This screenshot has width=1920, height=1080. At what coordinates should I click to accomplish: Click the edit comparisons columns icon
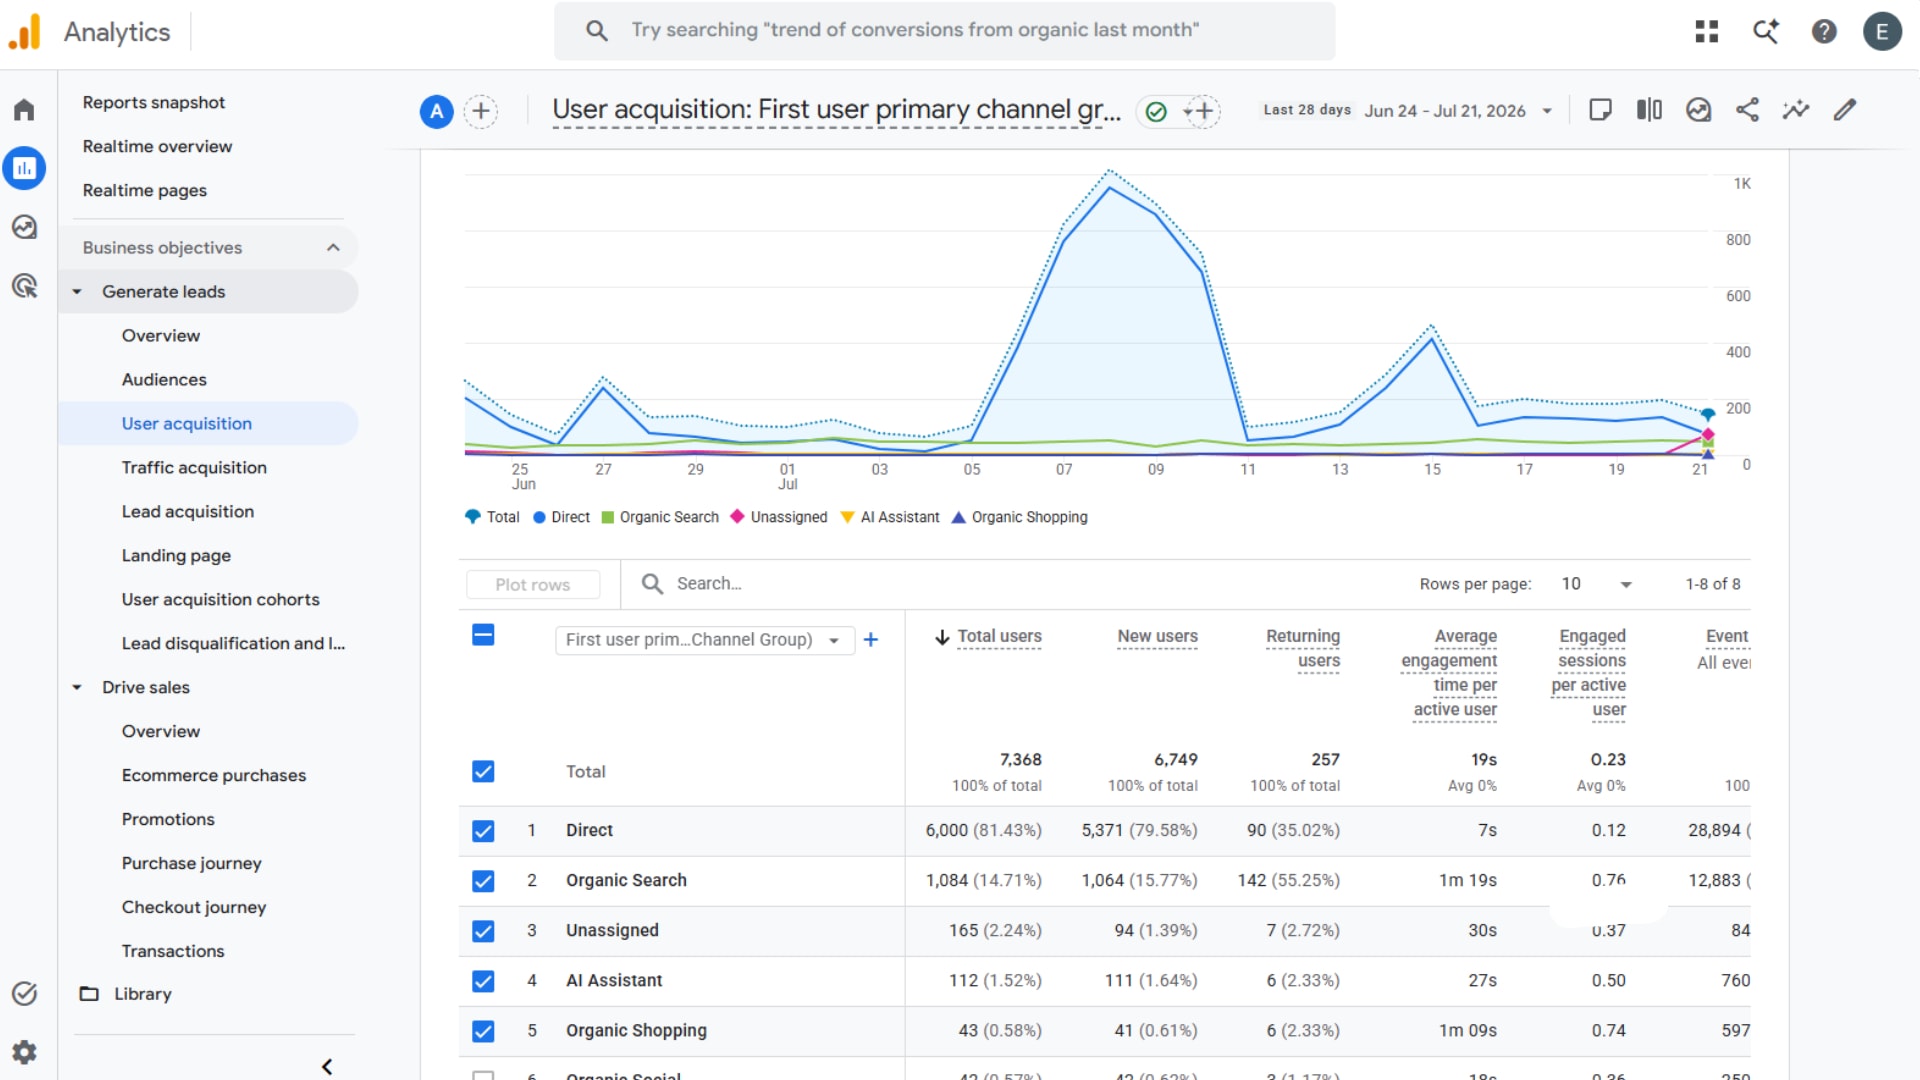pyautogui.click(x=1649, y=110)
